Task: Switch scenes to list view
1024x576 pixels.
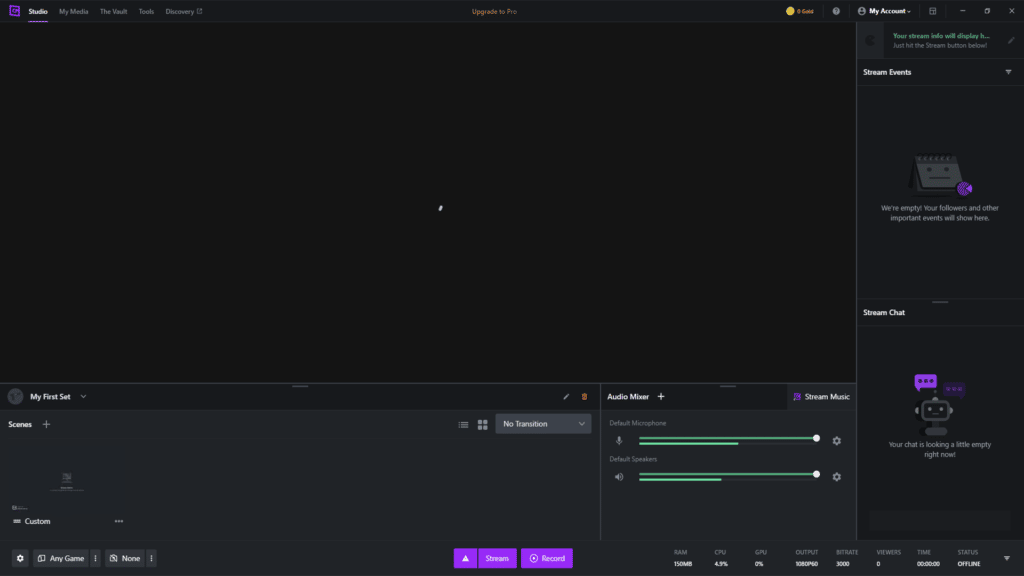Action: pyautogui.click(x=463, y=424)
